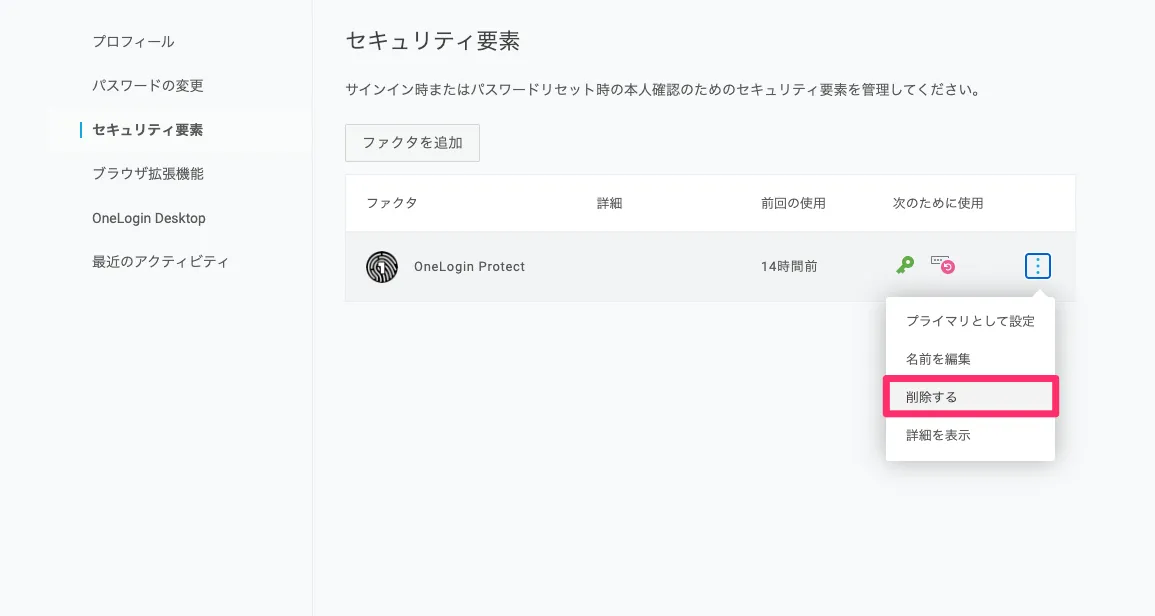
Task: Close the three-dot options menu button
Action: point(1038,266)
